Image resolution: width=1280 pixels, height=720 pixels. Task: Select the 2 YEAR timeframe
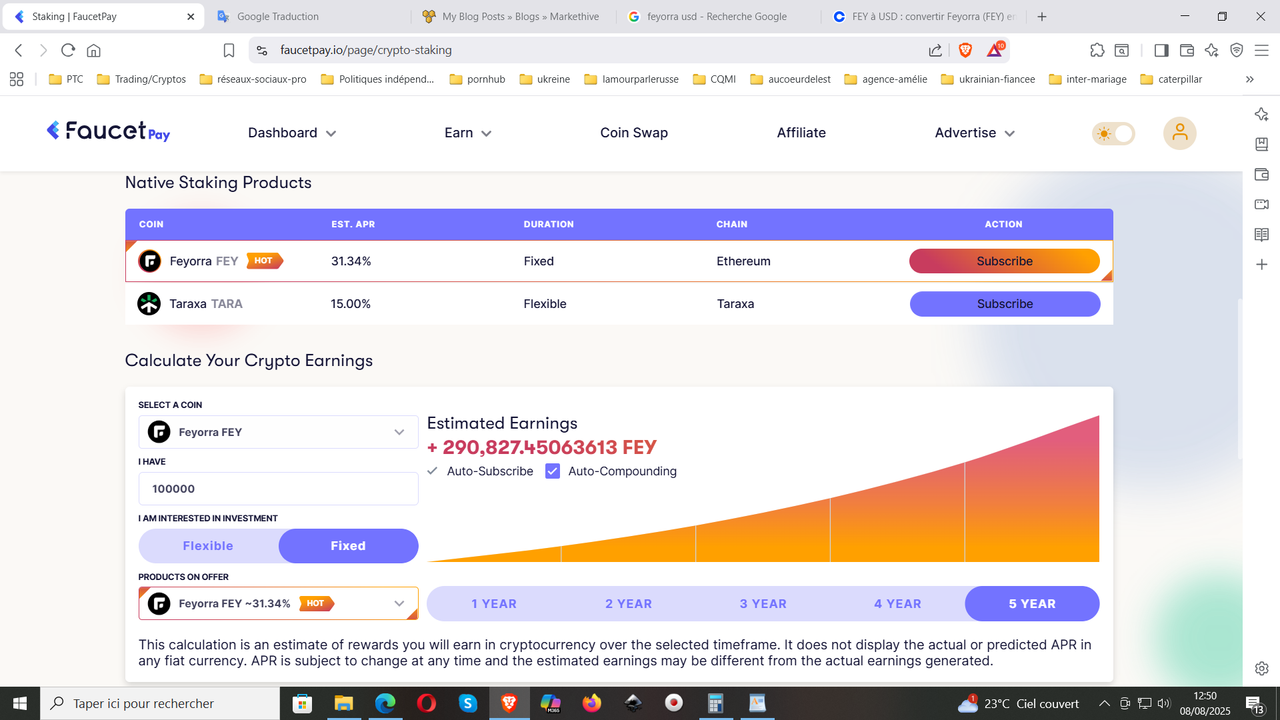(628, 604)
